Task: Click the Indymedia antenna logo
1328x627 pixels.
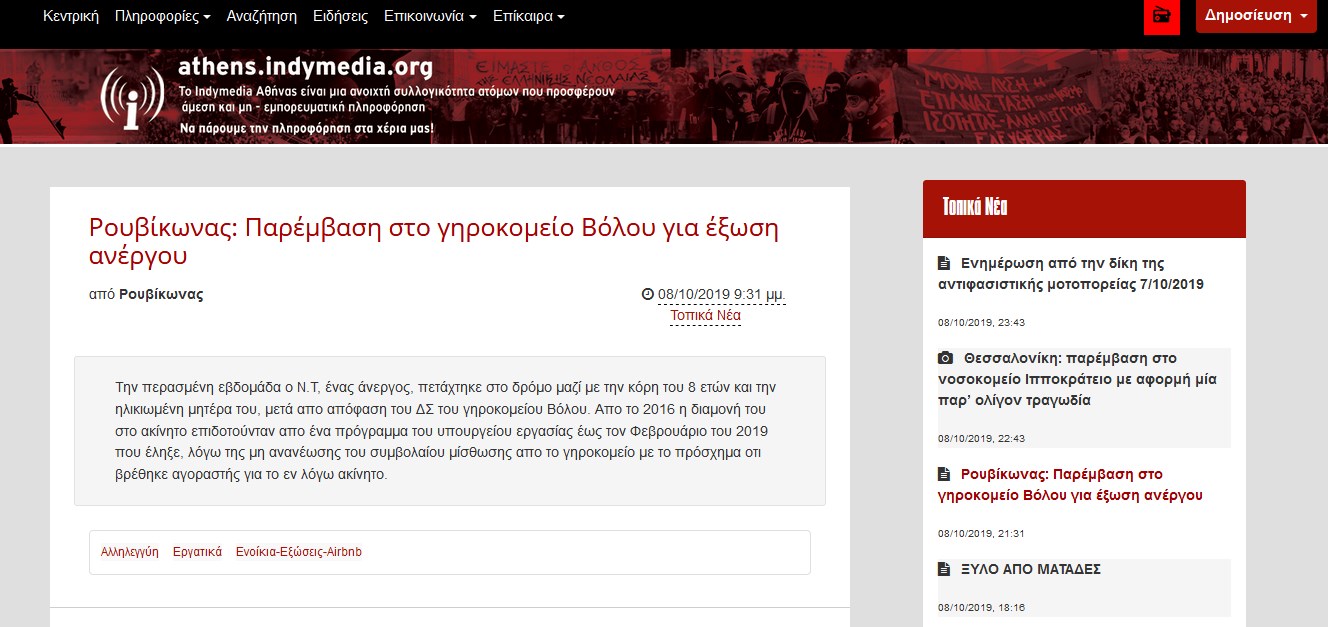Action: click(x=132, y=97)
